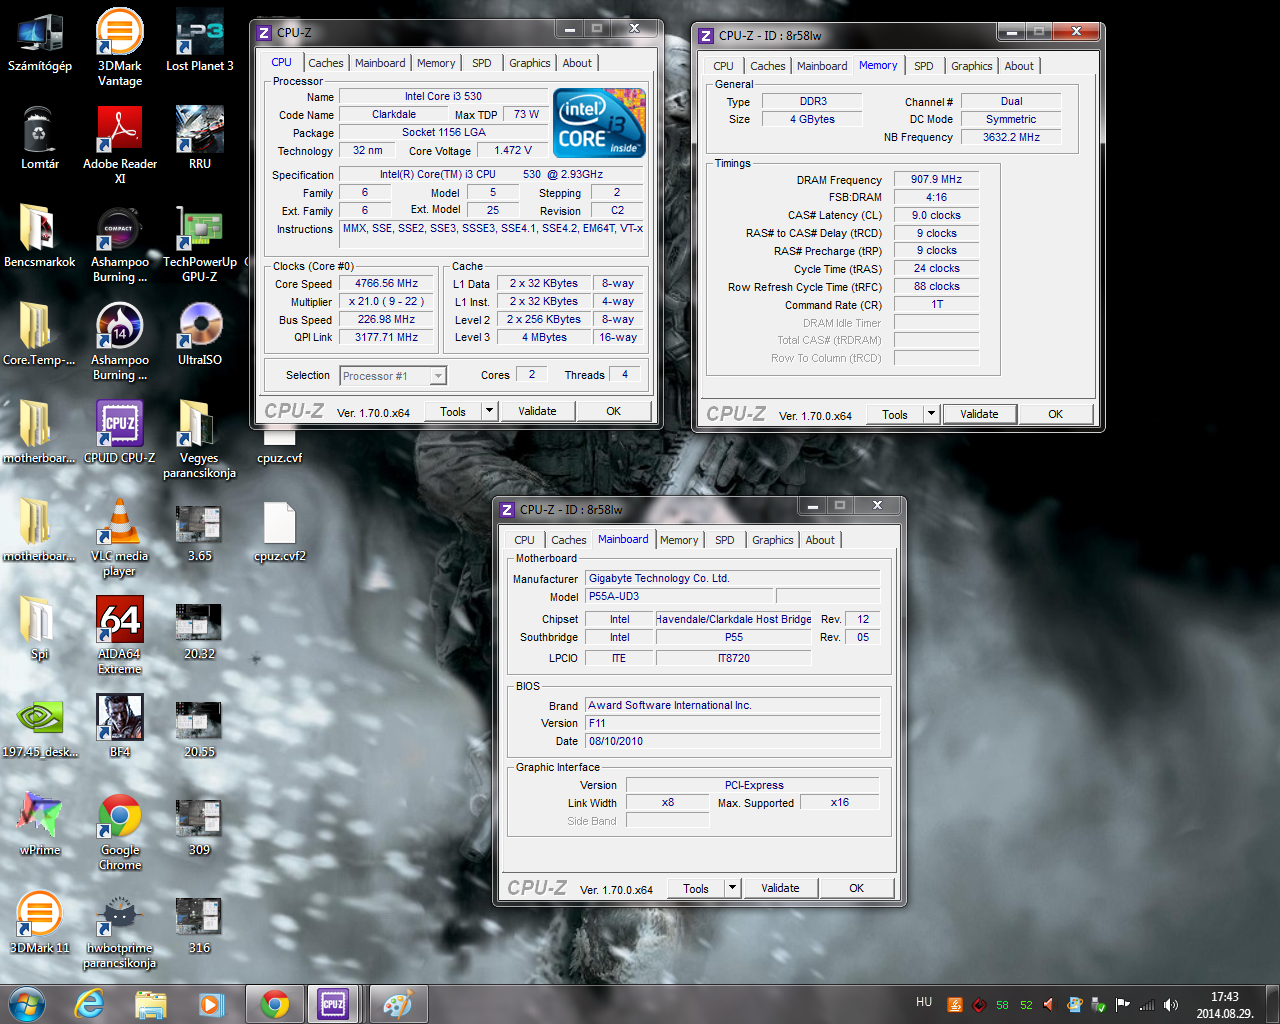This screenshot has width=1280, height=1024.
Task: Click the HU language indicator
Action: (x=924, y=1002)
